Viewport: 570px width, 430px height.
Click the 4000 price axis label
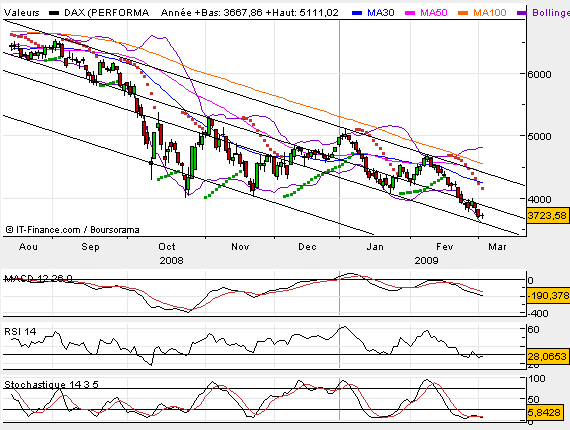click(x=539, y=199)
